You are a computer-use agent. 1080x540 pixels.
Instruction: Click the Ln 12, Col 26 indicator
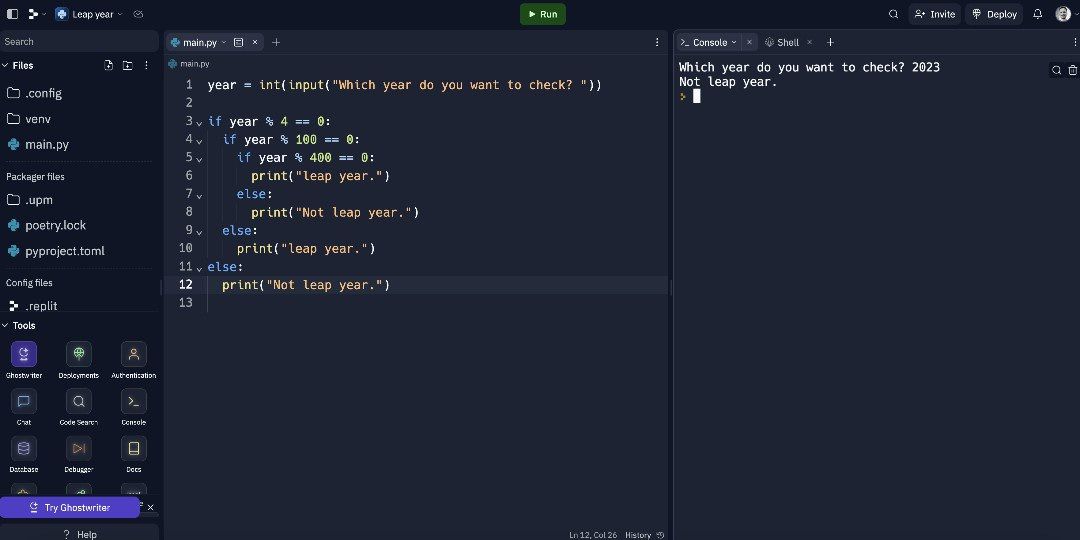[593, 534]
